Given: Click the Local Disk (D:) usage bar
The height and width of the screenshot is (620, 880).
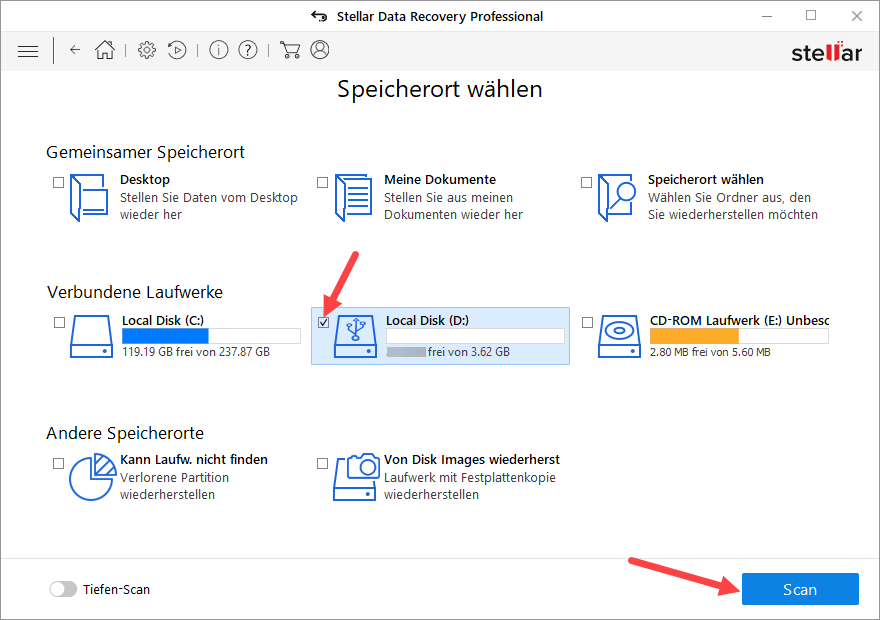Looking at the screenshot, I should tap(475, 336).
